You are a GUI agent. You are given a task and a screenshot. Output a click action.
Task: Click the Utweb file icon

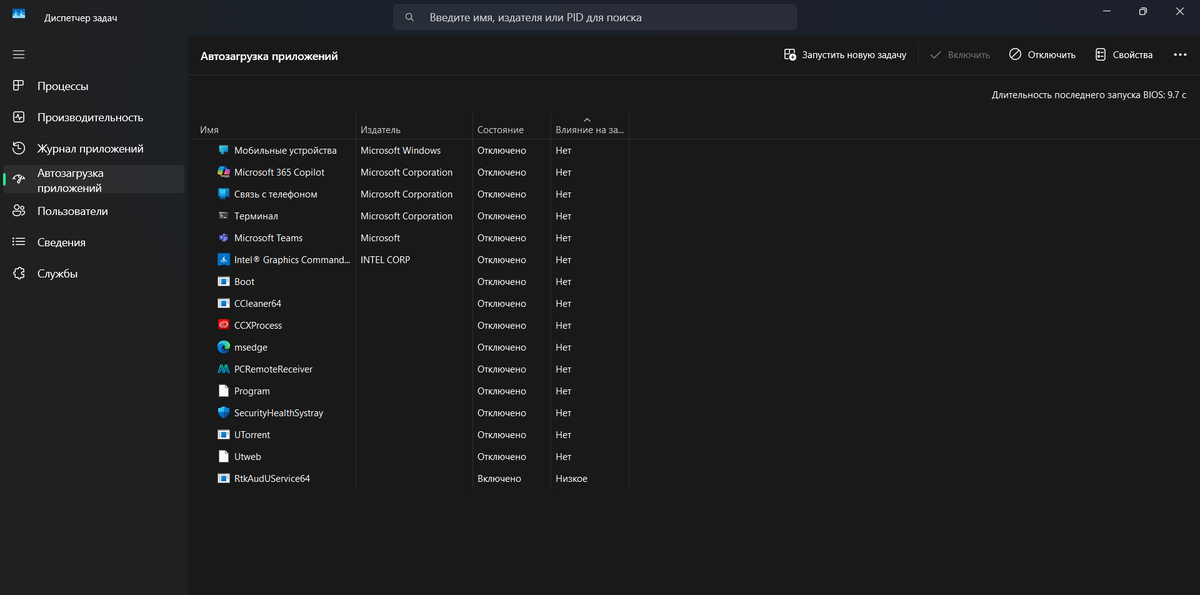point(224,457)
